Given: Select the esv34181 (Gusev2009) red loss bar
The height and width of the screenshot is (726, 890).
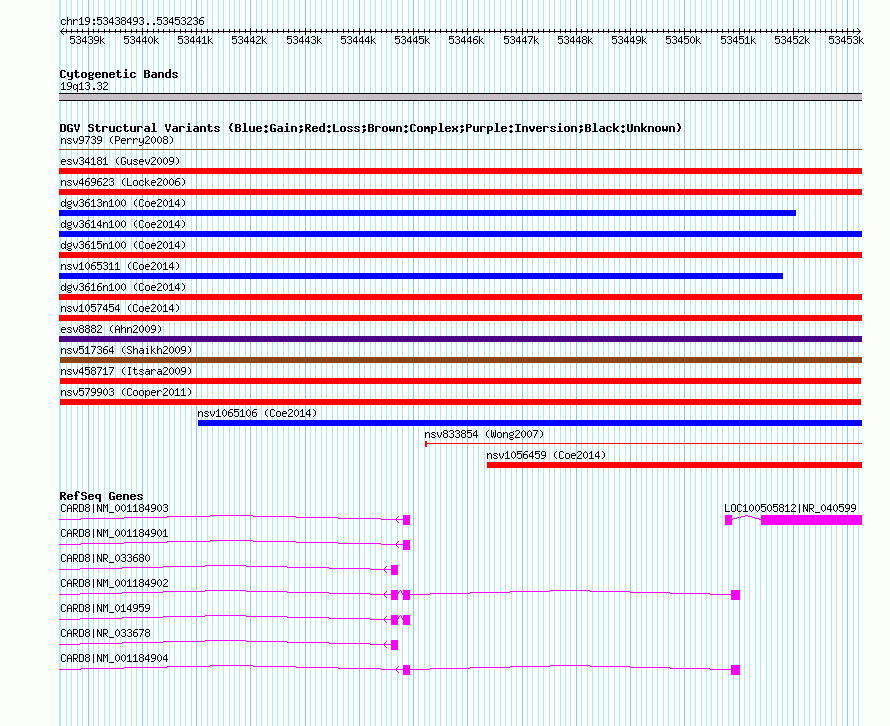Looking at the screenshot, I should (x=460, y=171).
